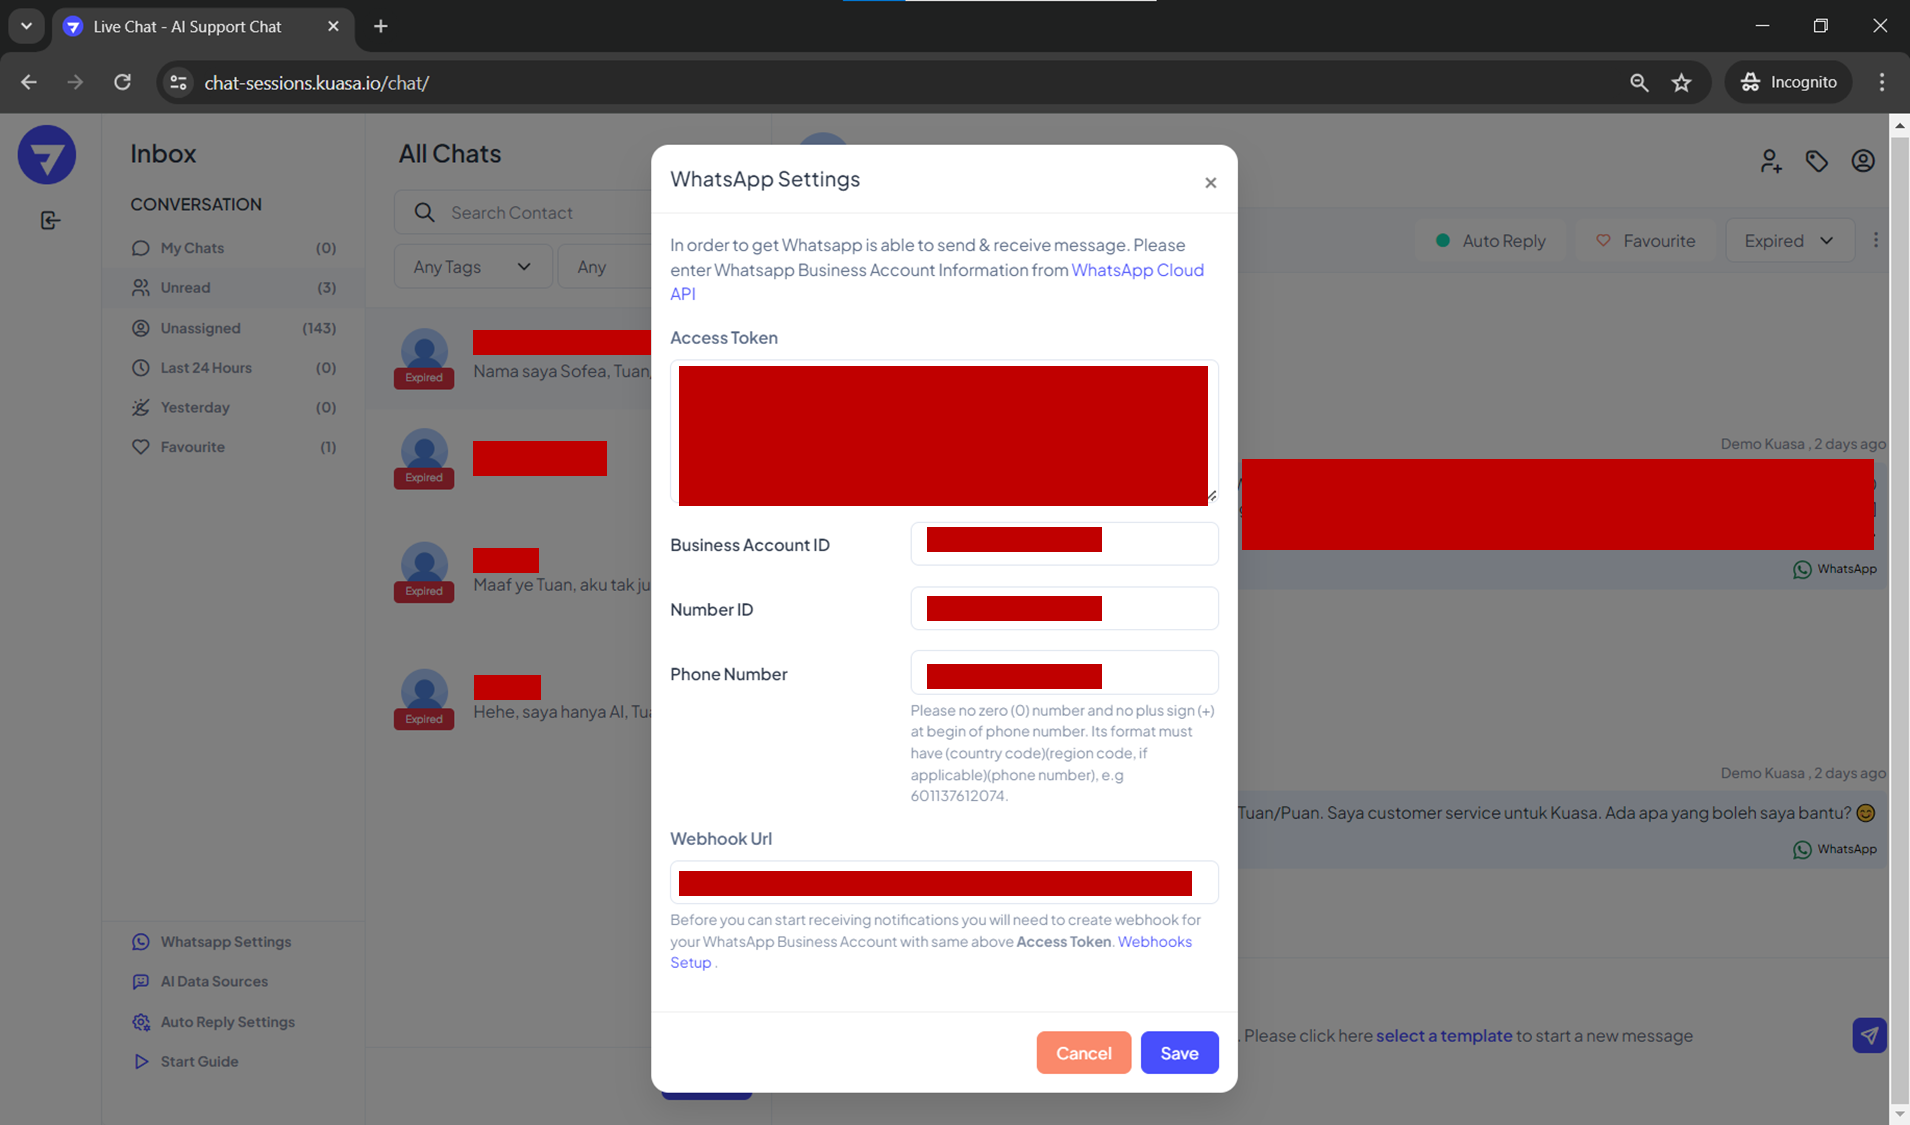This screenshot has width=1910, height=1125.
Task: Open the Expired status dropdown
Action: pyautogui.click(x=1788, y=241)
